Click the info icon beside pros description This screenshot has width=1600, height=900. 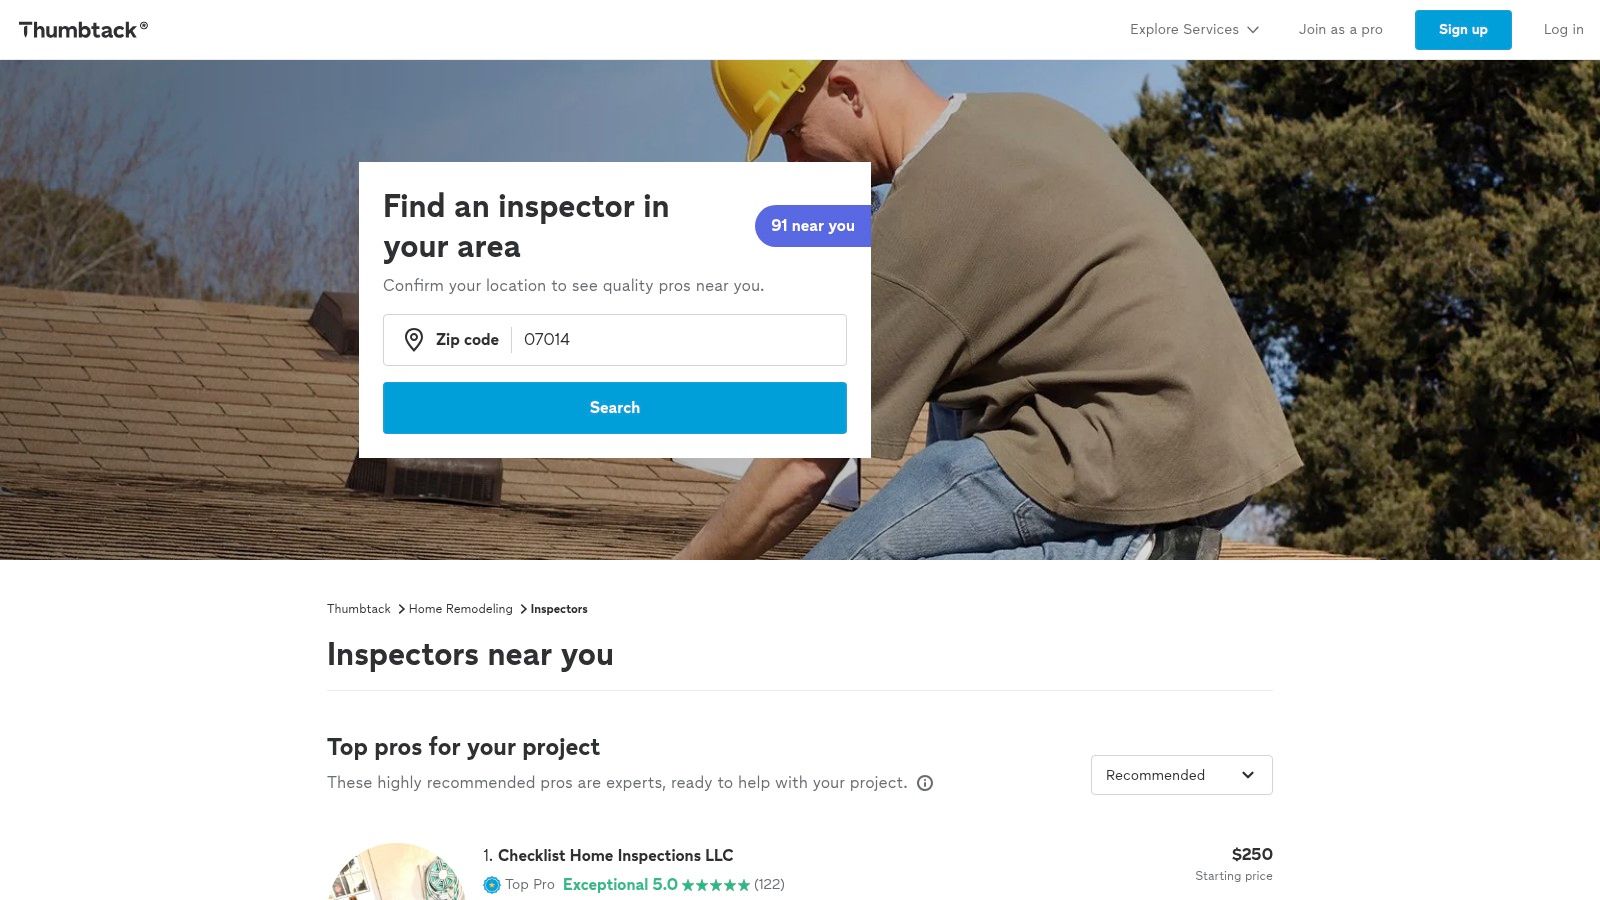(x=925, y=783)
